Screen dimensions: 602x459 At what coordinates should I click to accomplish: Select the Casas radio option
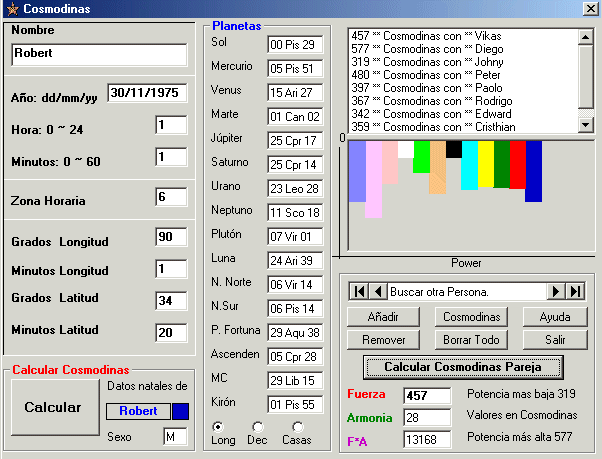tap(298, 427)
